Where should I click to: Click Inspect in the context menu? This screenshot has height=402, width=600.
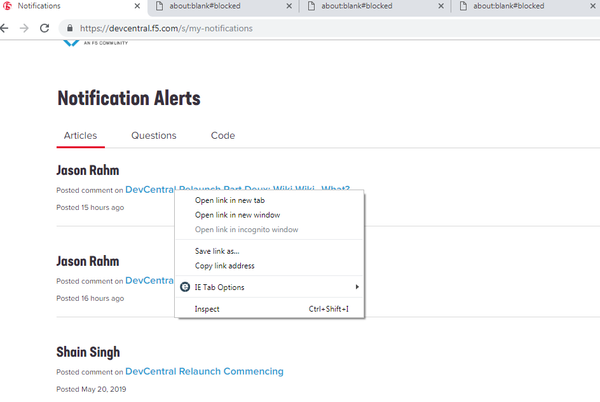click(207, 309)
